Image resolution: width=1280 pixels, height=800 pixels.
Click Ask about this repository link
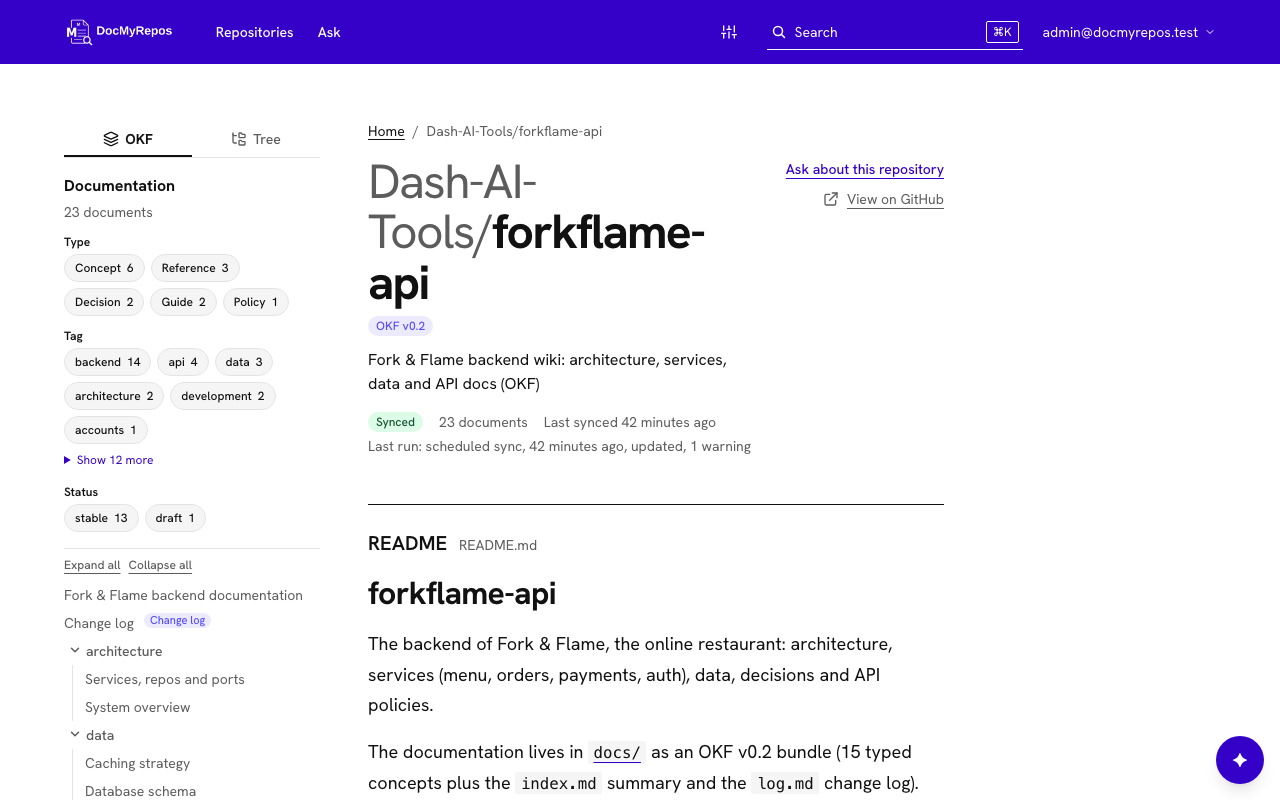(x=865, y=169)
